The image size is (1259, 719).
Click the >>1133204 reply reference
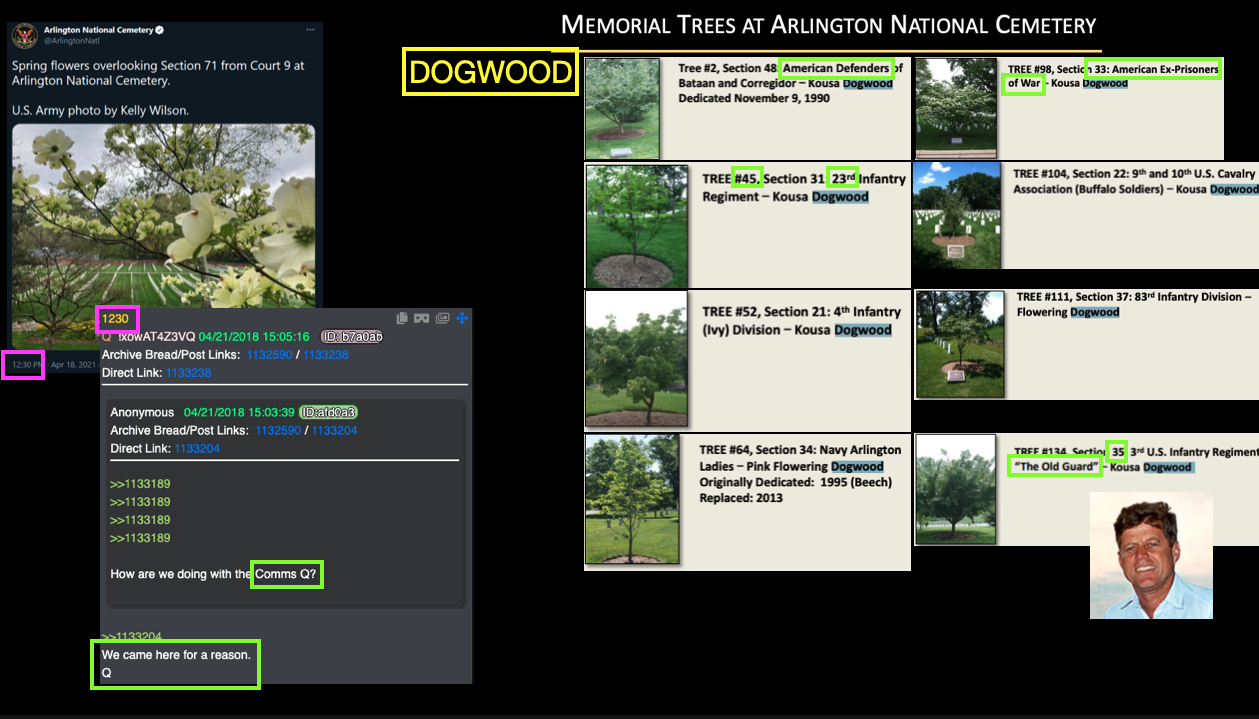(x=131, y=636)
